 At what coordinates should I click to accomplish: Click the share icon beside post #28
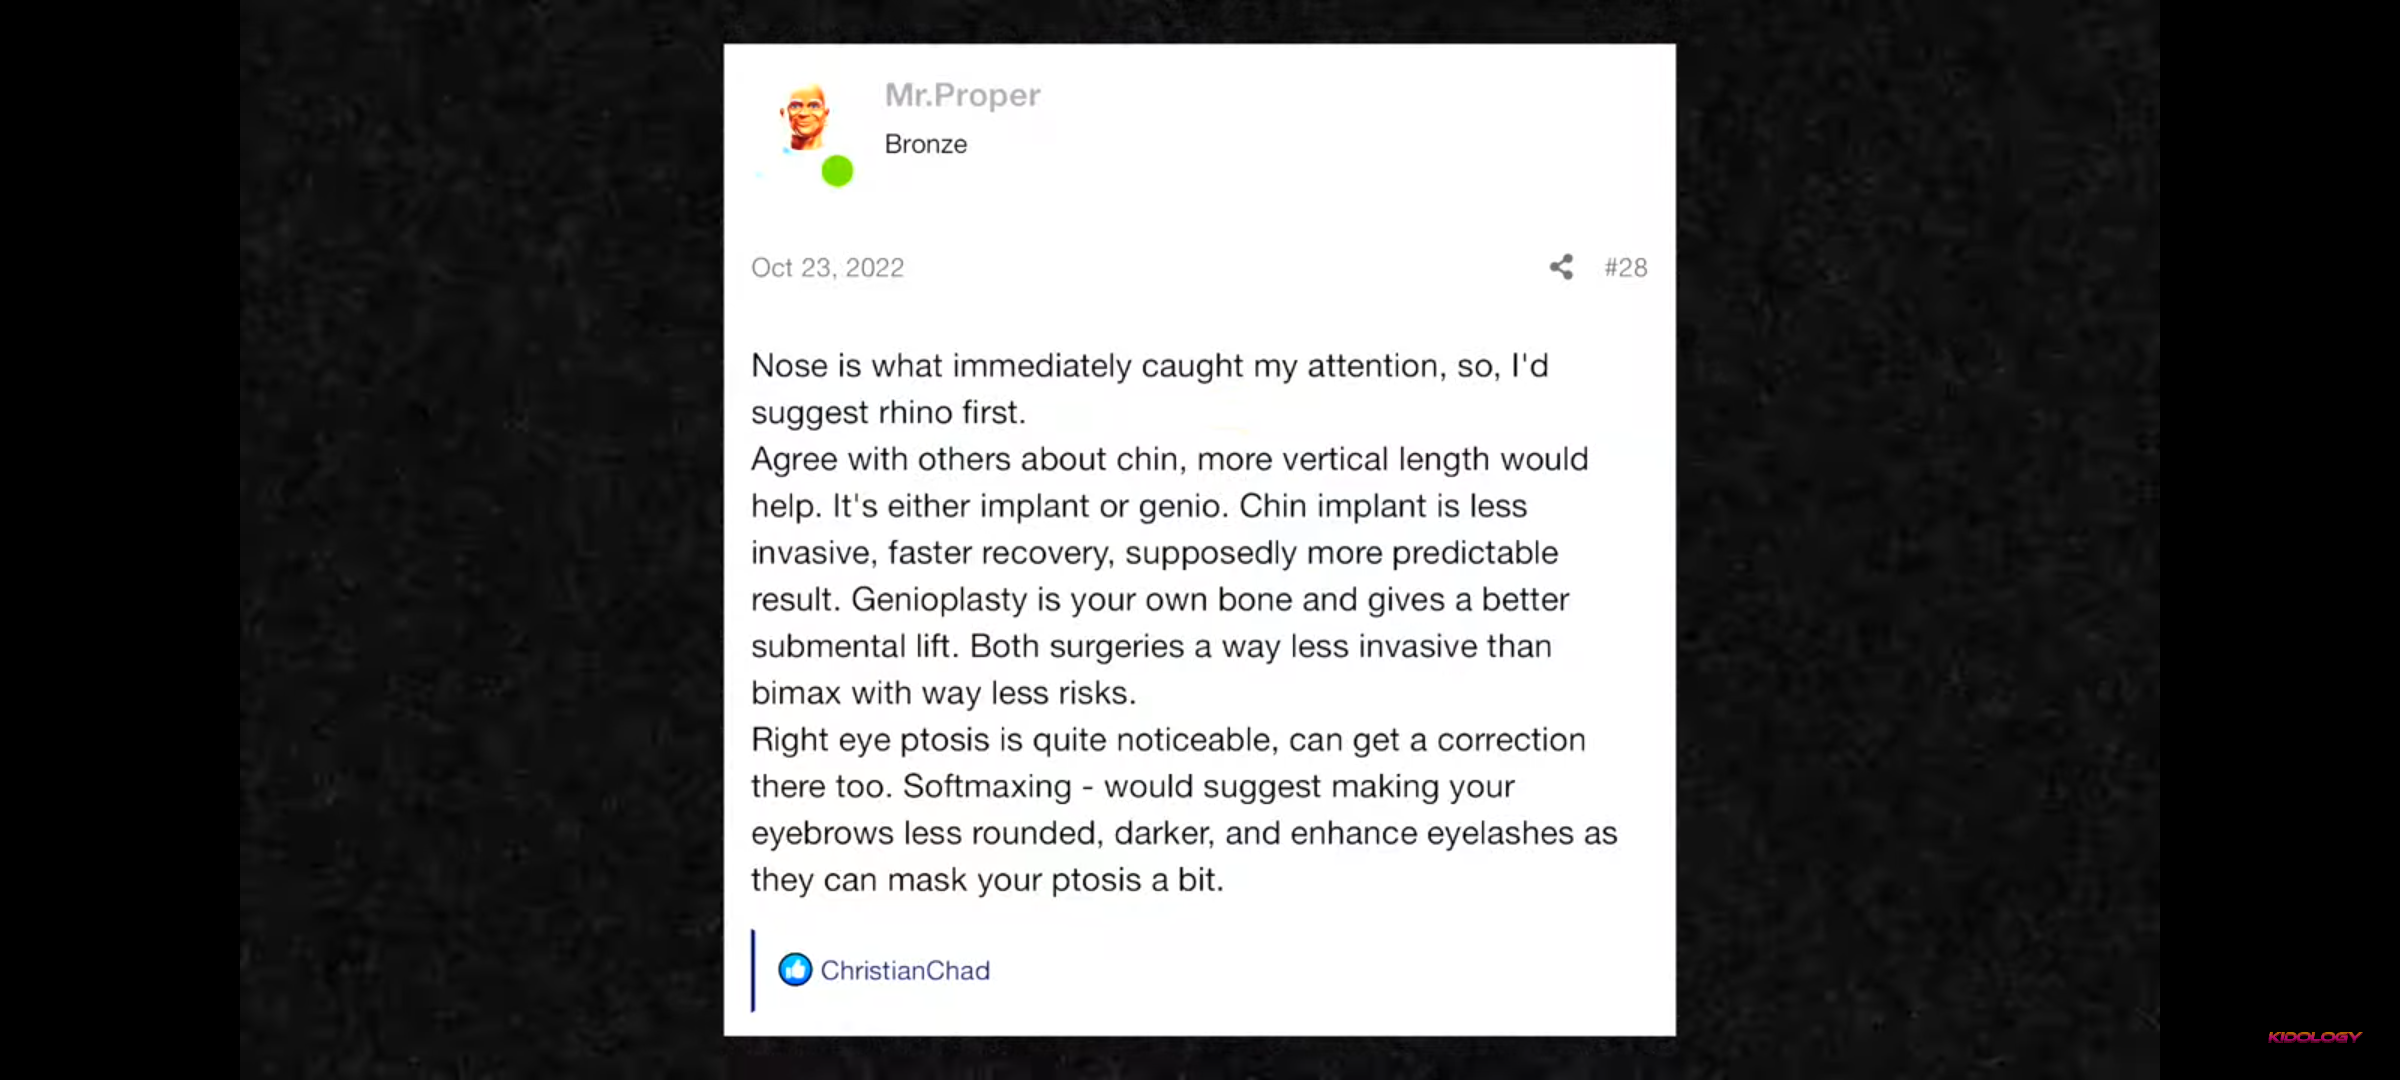(1561, 267)
